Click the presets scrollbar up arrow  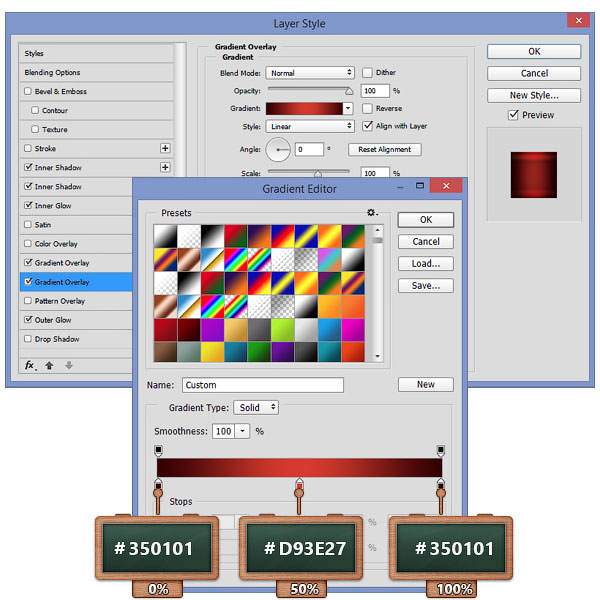coord(377,230)
